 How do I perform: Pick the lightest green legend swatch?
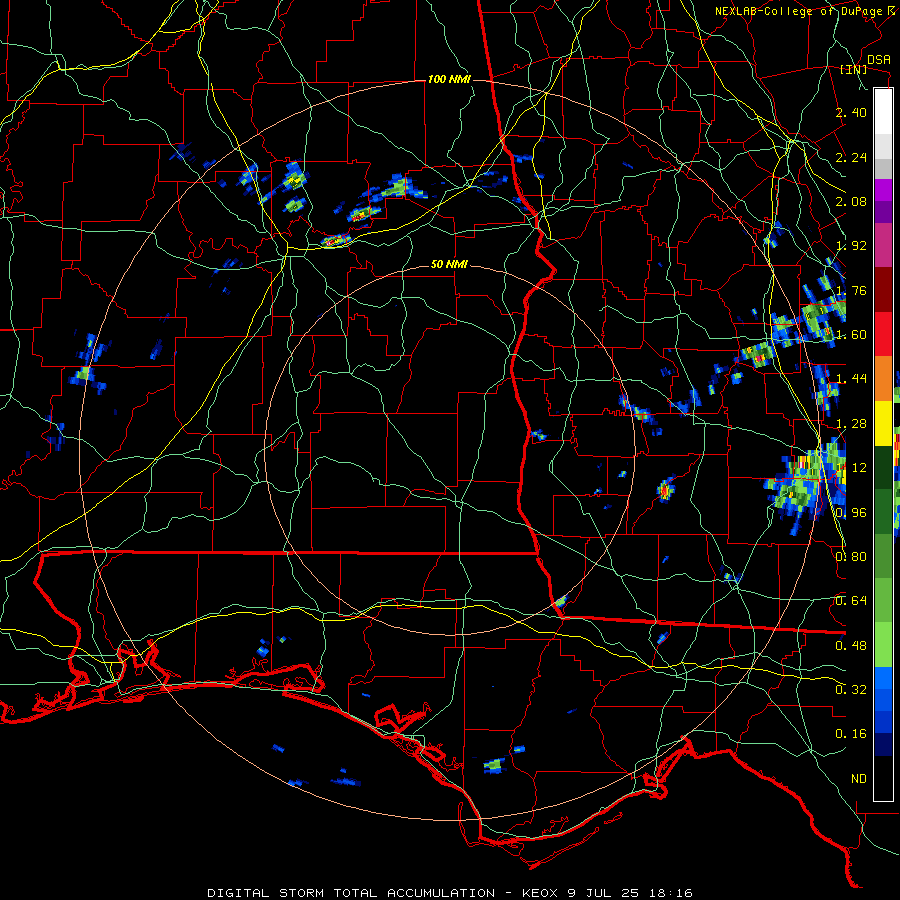(x=883, y=645)
